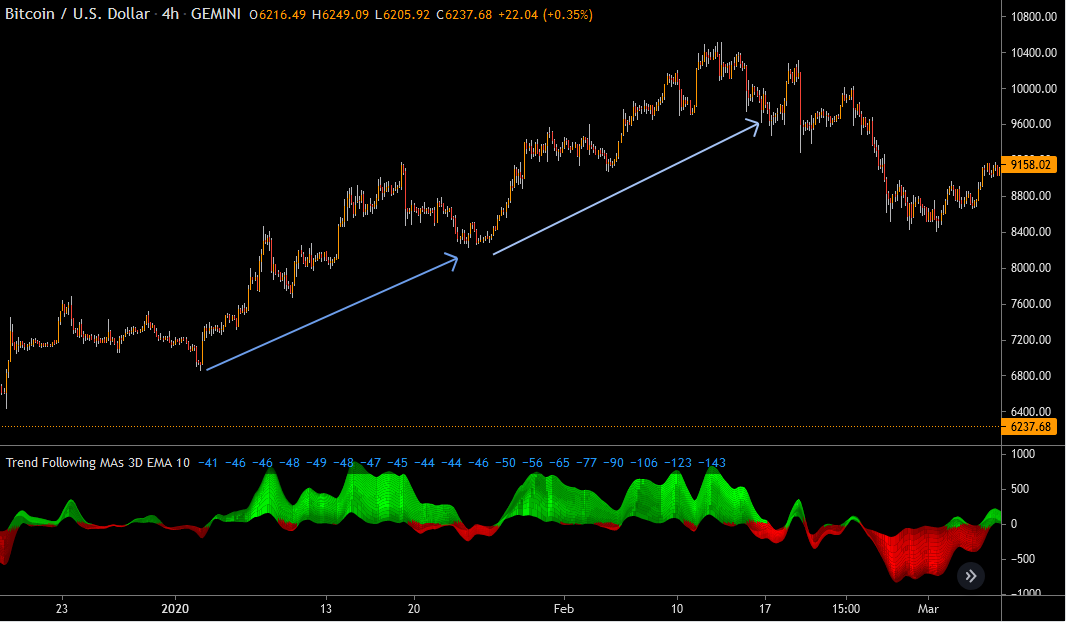Select the Trend Following MAs 3D indicator title
Viewport: 1066px width, 623px height.
coord(98,462)
